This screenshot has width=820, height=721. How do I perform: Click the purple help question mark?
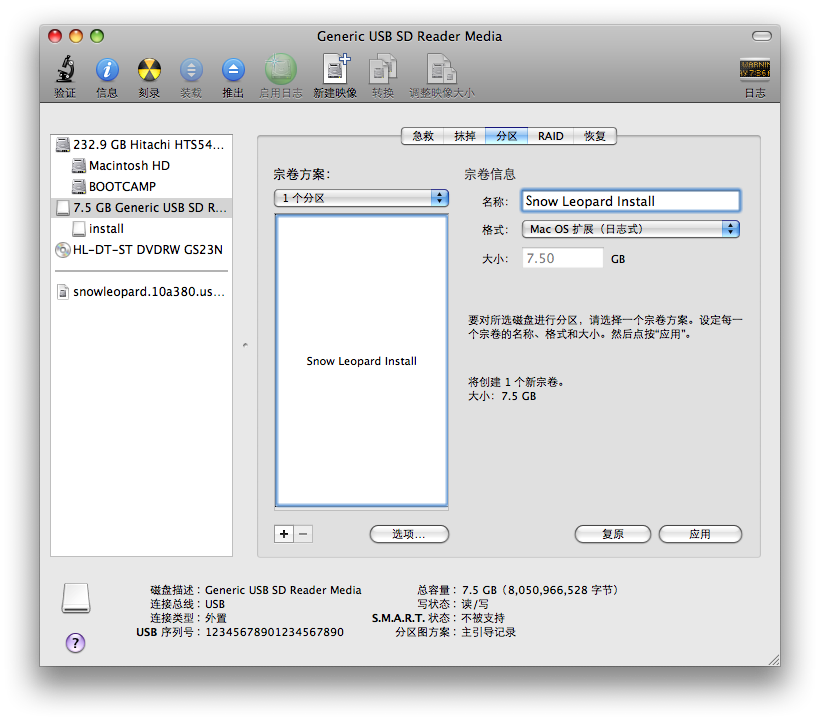point(75,643)
